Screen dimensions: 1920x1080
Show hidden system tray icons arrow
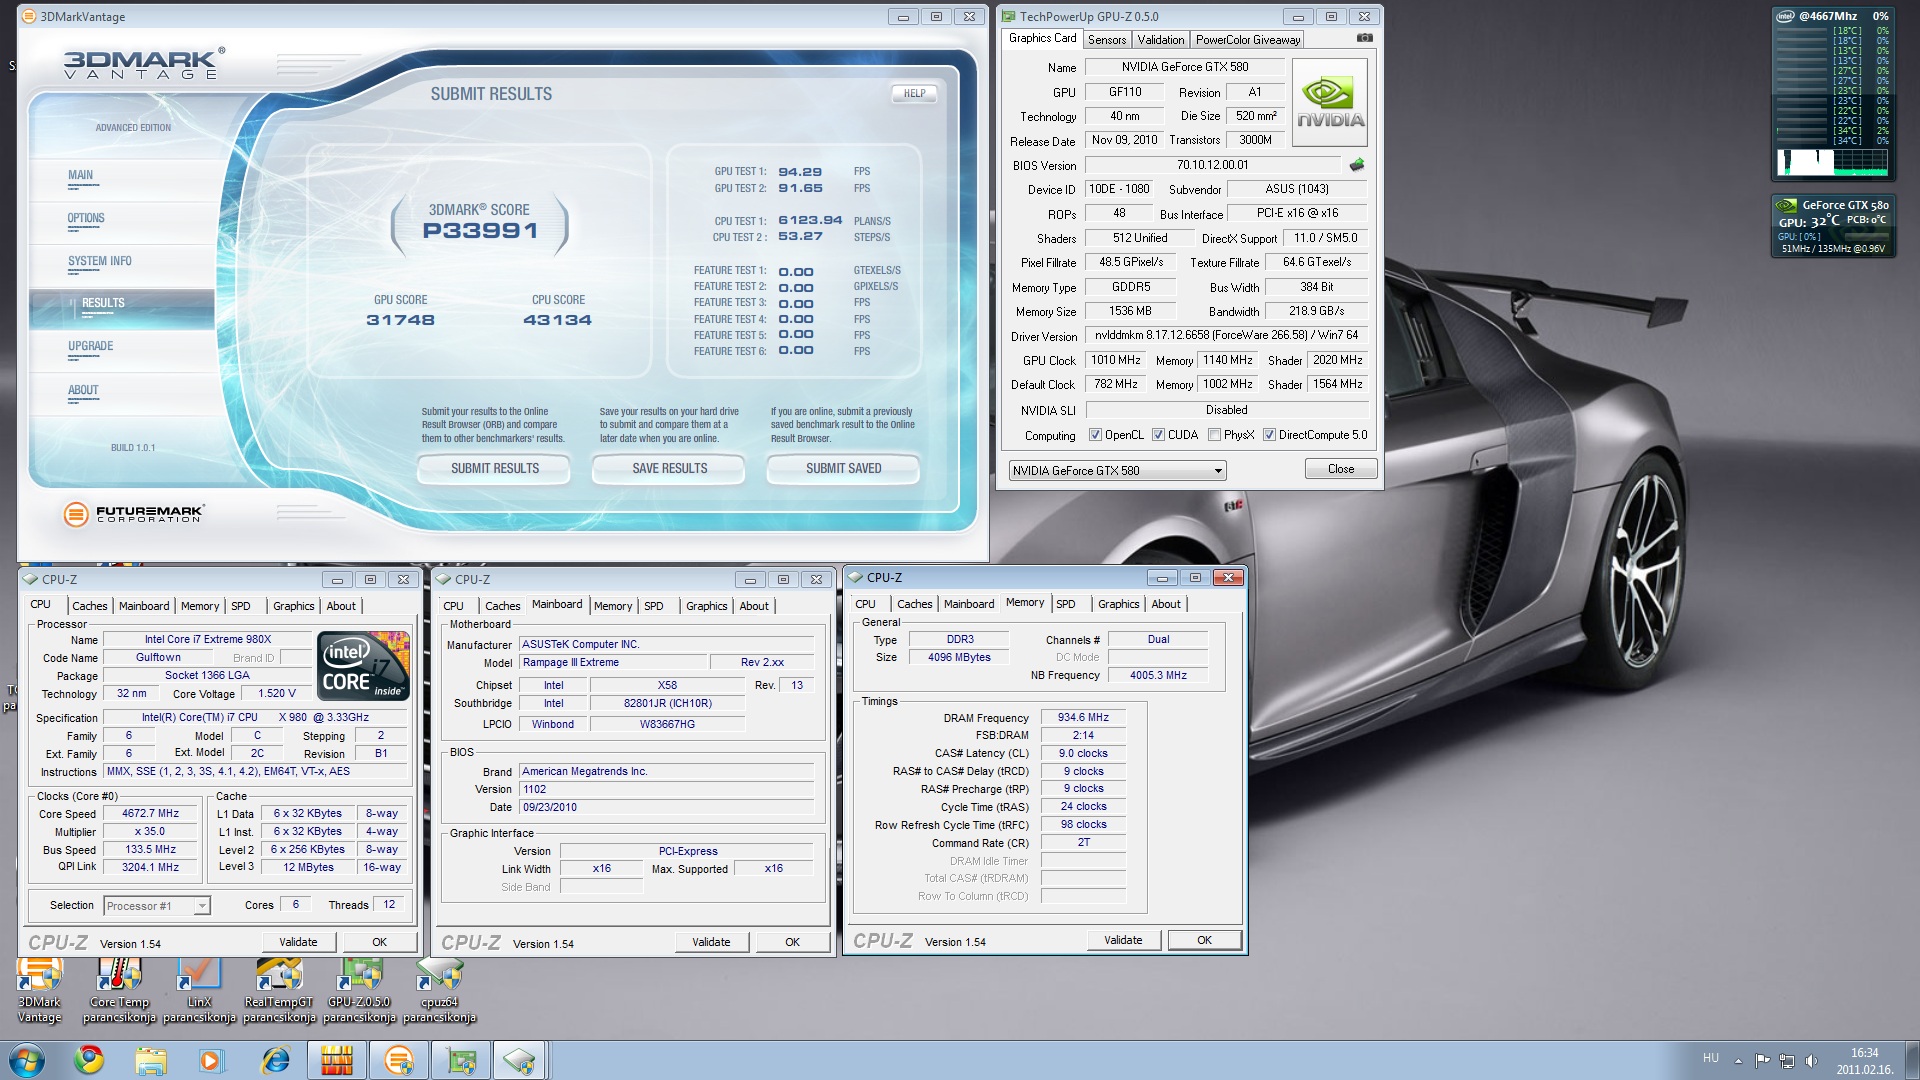[x=1738, y=1060]
